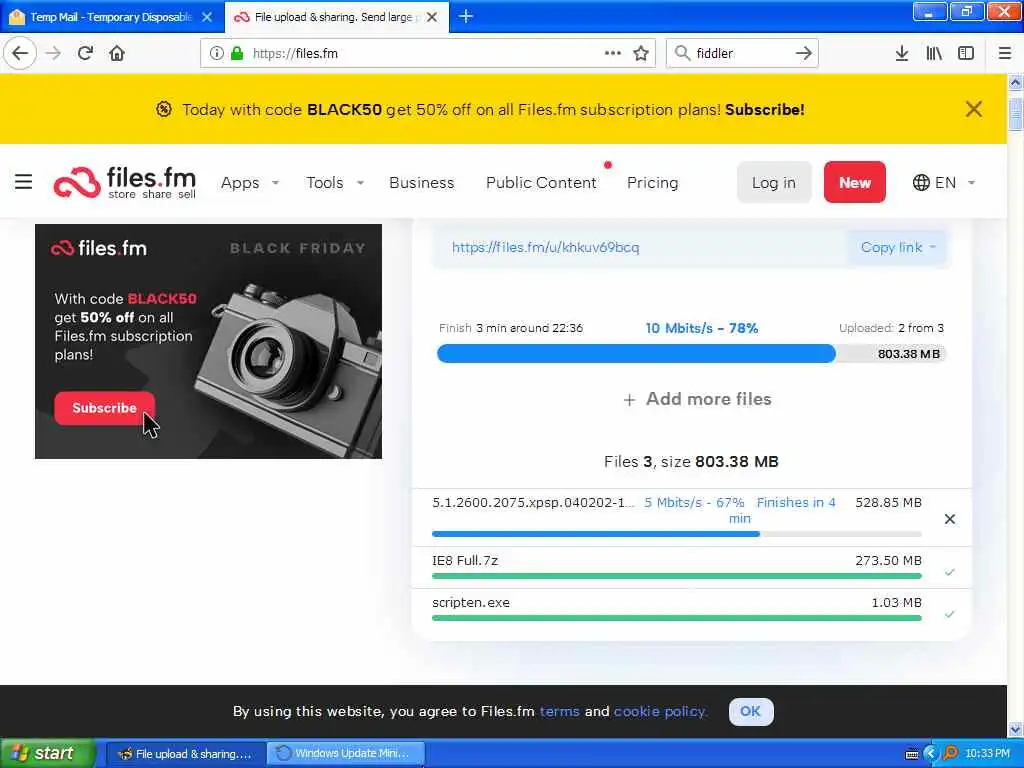Click the Add more files button
The height and width of the screenshot is (768, 1024).
pos(697,399)
